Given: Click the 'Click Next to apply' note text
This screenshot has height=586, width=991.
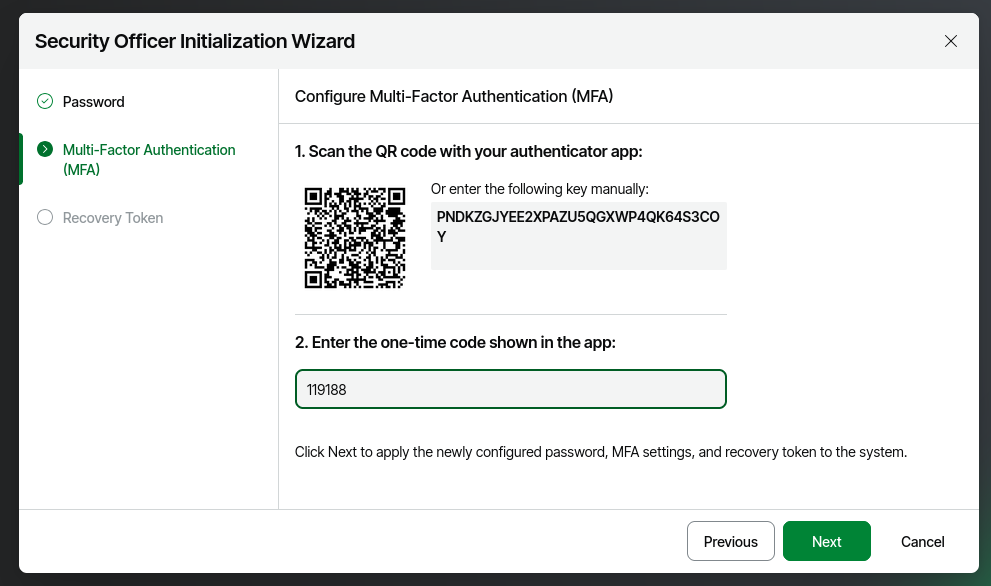Looking at the screenshot, I should [x=600, y=452].
